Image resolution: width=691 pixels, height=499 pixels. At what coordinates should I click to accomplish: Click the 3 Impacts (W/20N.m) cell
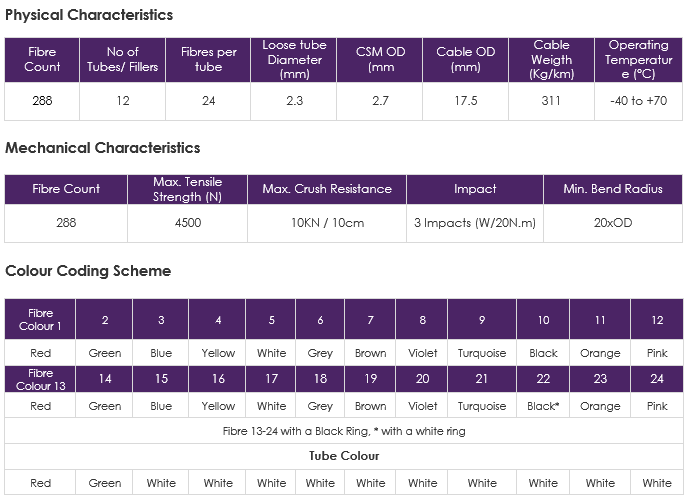475,223
